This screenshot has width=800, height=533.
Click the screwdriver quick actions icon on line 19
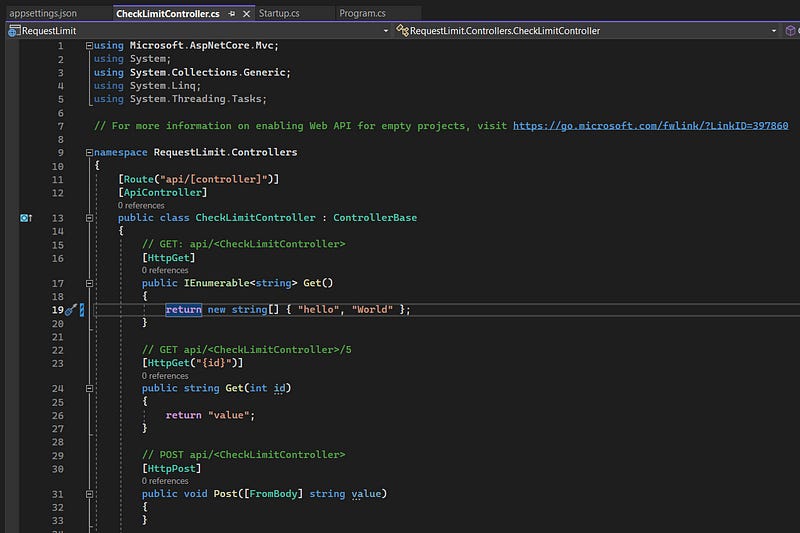70,310
